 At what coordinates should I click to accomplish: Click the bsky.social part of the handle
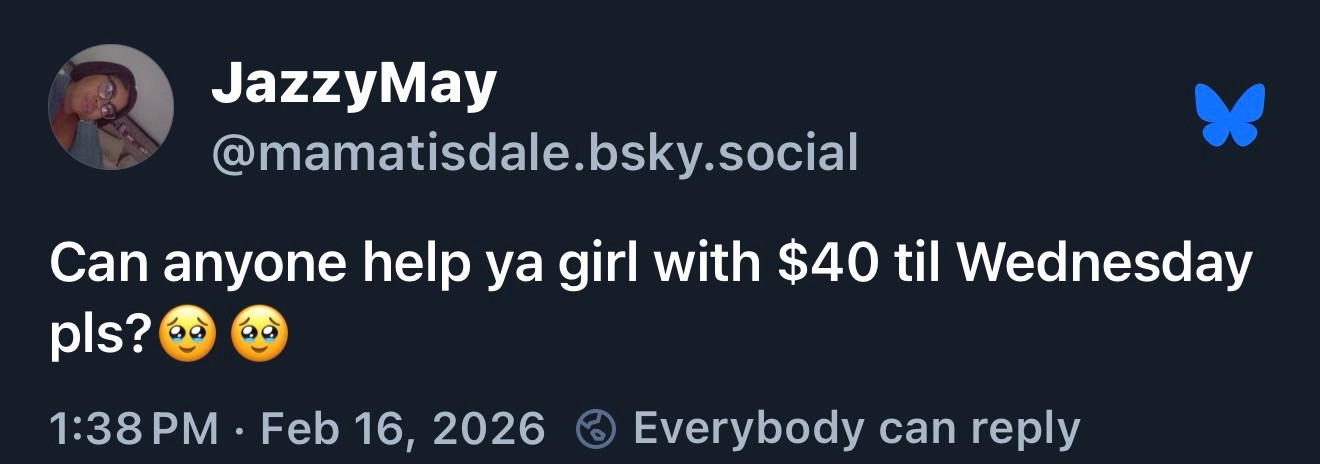(726, 153)
